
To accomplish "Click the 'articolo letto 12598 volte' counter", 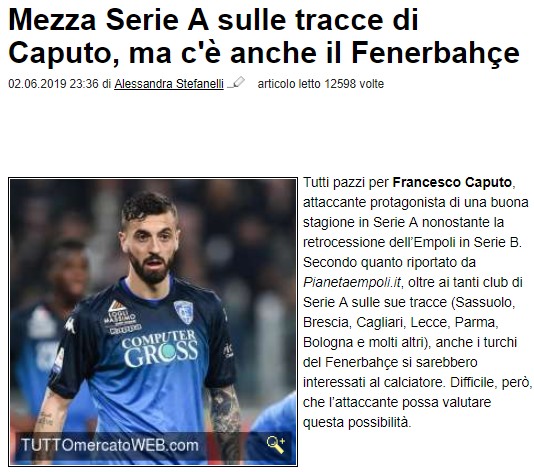I will [321, 83].
